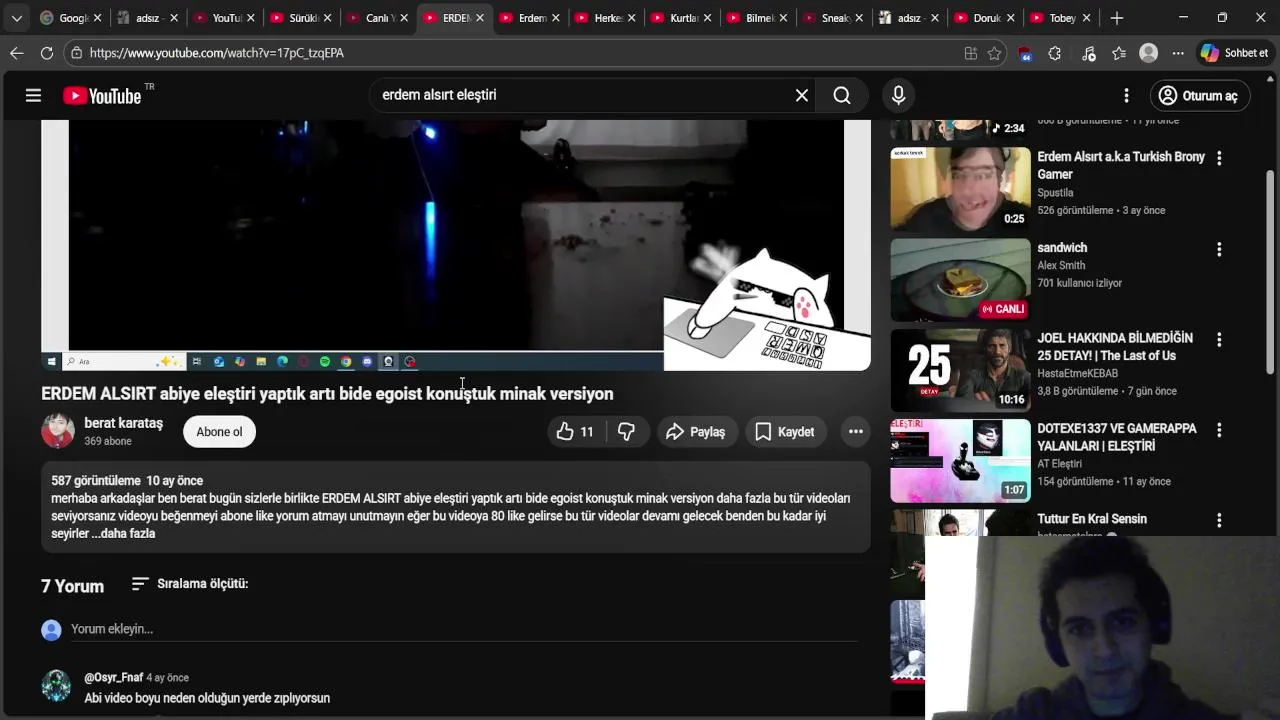Click the address bar URL
Viewport: 1280px width, 720px height.
(x=217, y=53)
